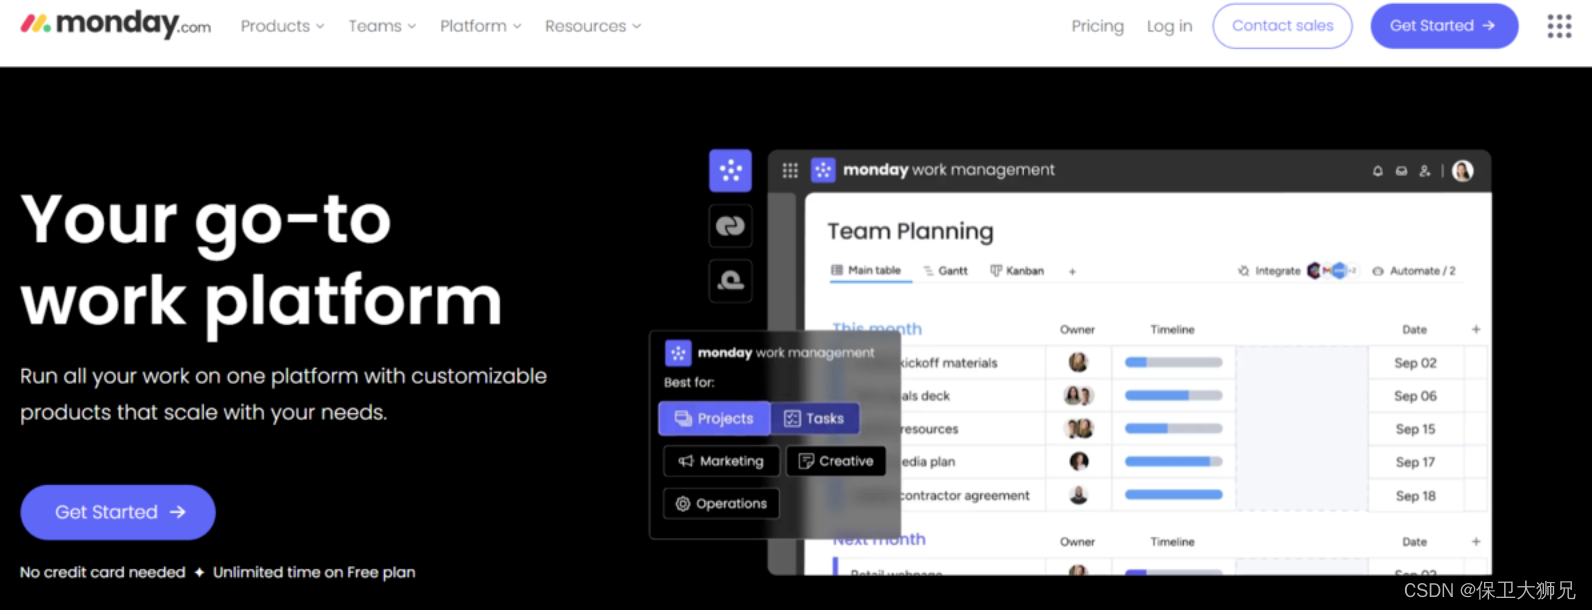Click owner avatars for resources row

point(1078,428)
